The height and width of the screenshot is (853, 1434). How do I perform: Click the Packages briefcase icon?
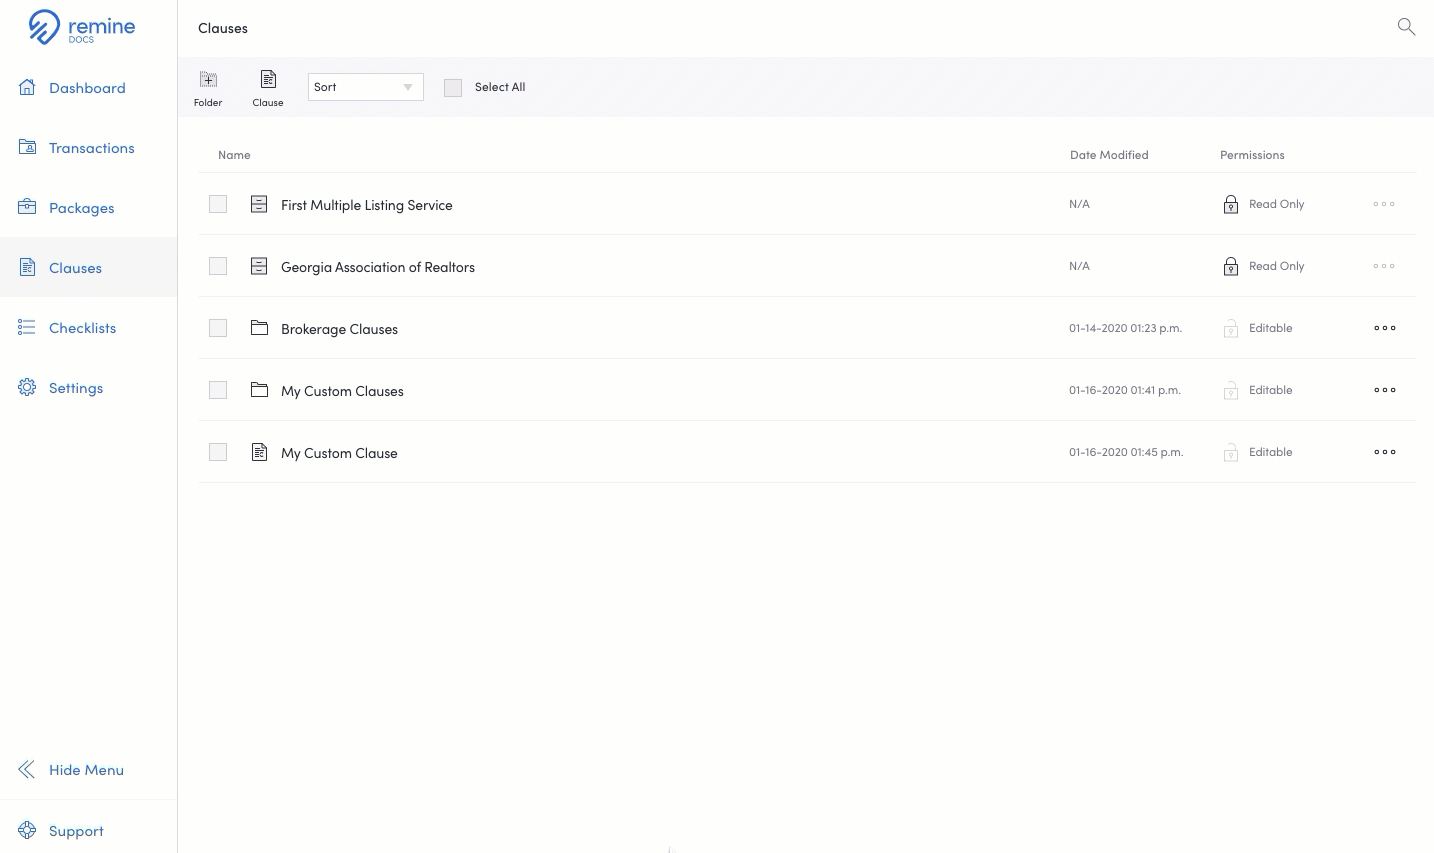pyautogui.click(x=27, y=207)
